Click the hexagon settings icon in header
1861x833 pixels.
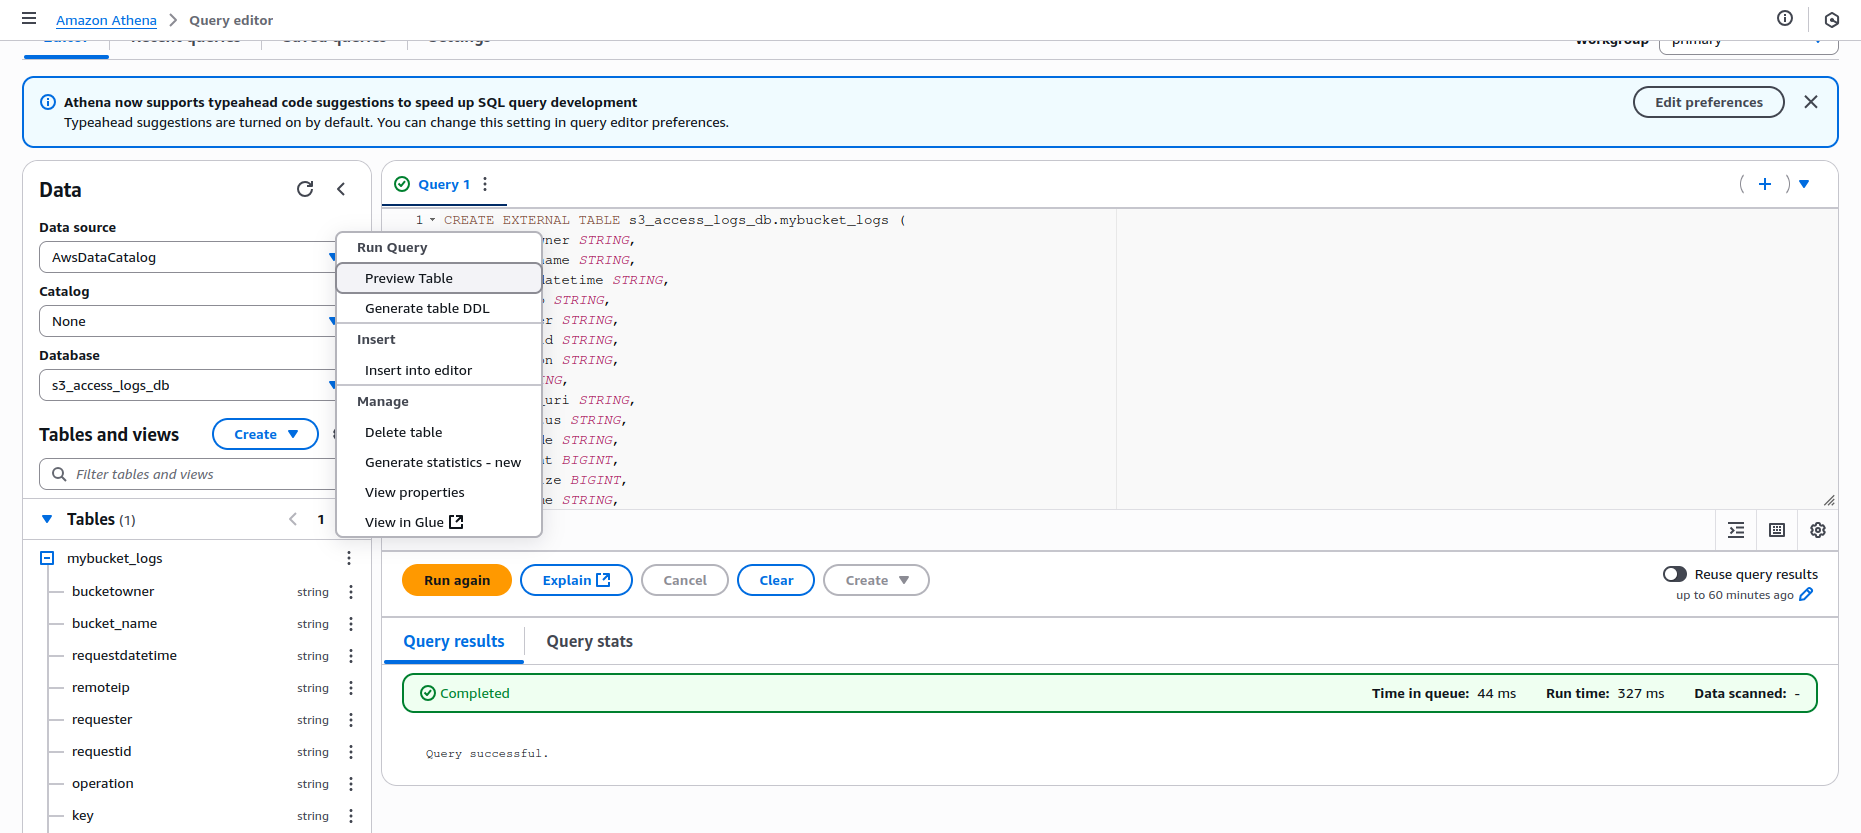1832,20
